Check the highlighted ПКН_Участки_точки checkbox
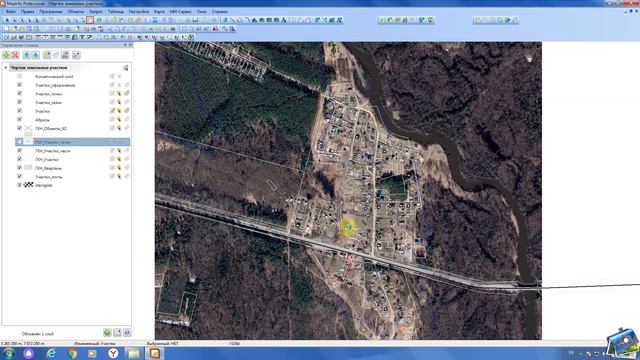This screenshot has width=640, height=360. (x=19, y=142)
